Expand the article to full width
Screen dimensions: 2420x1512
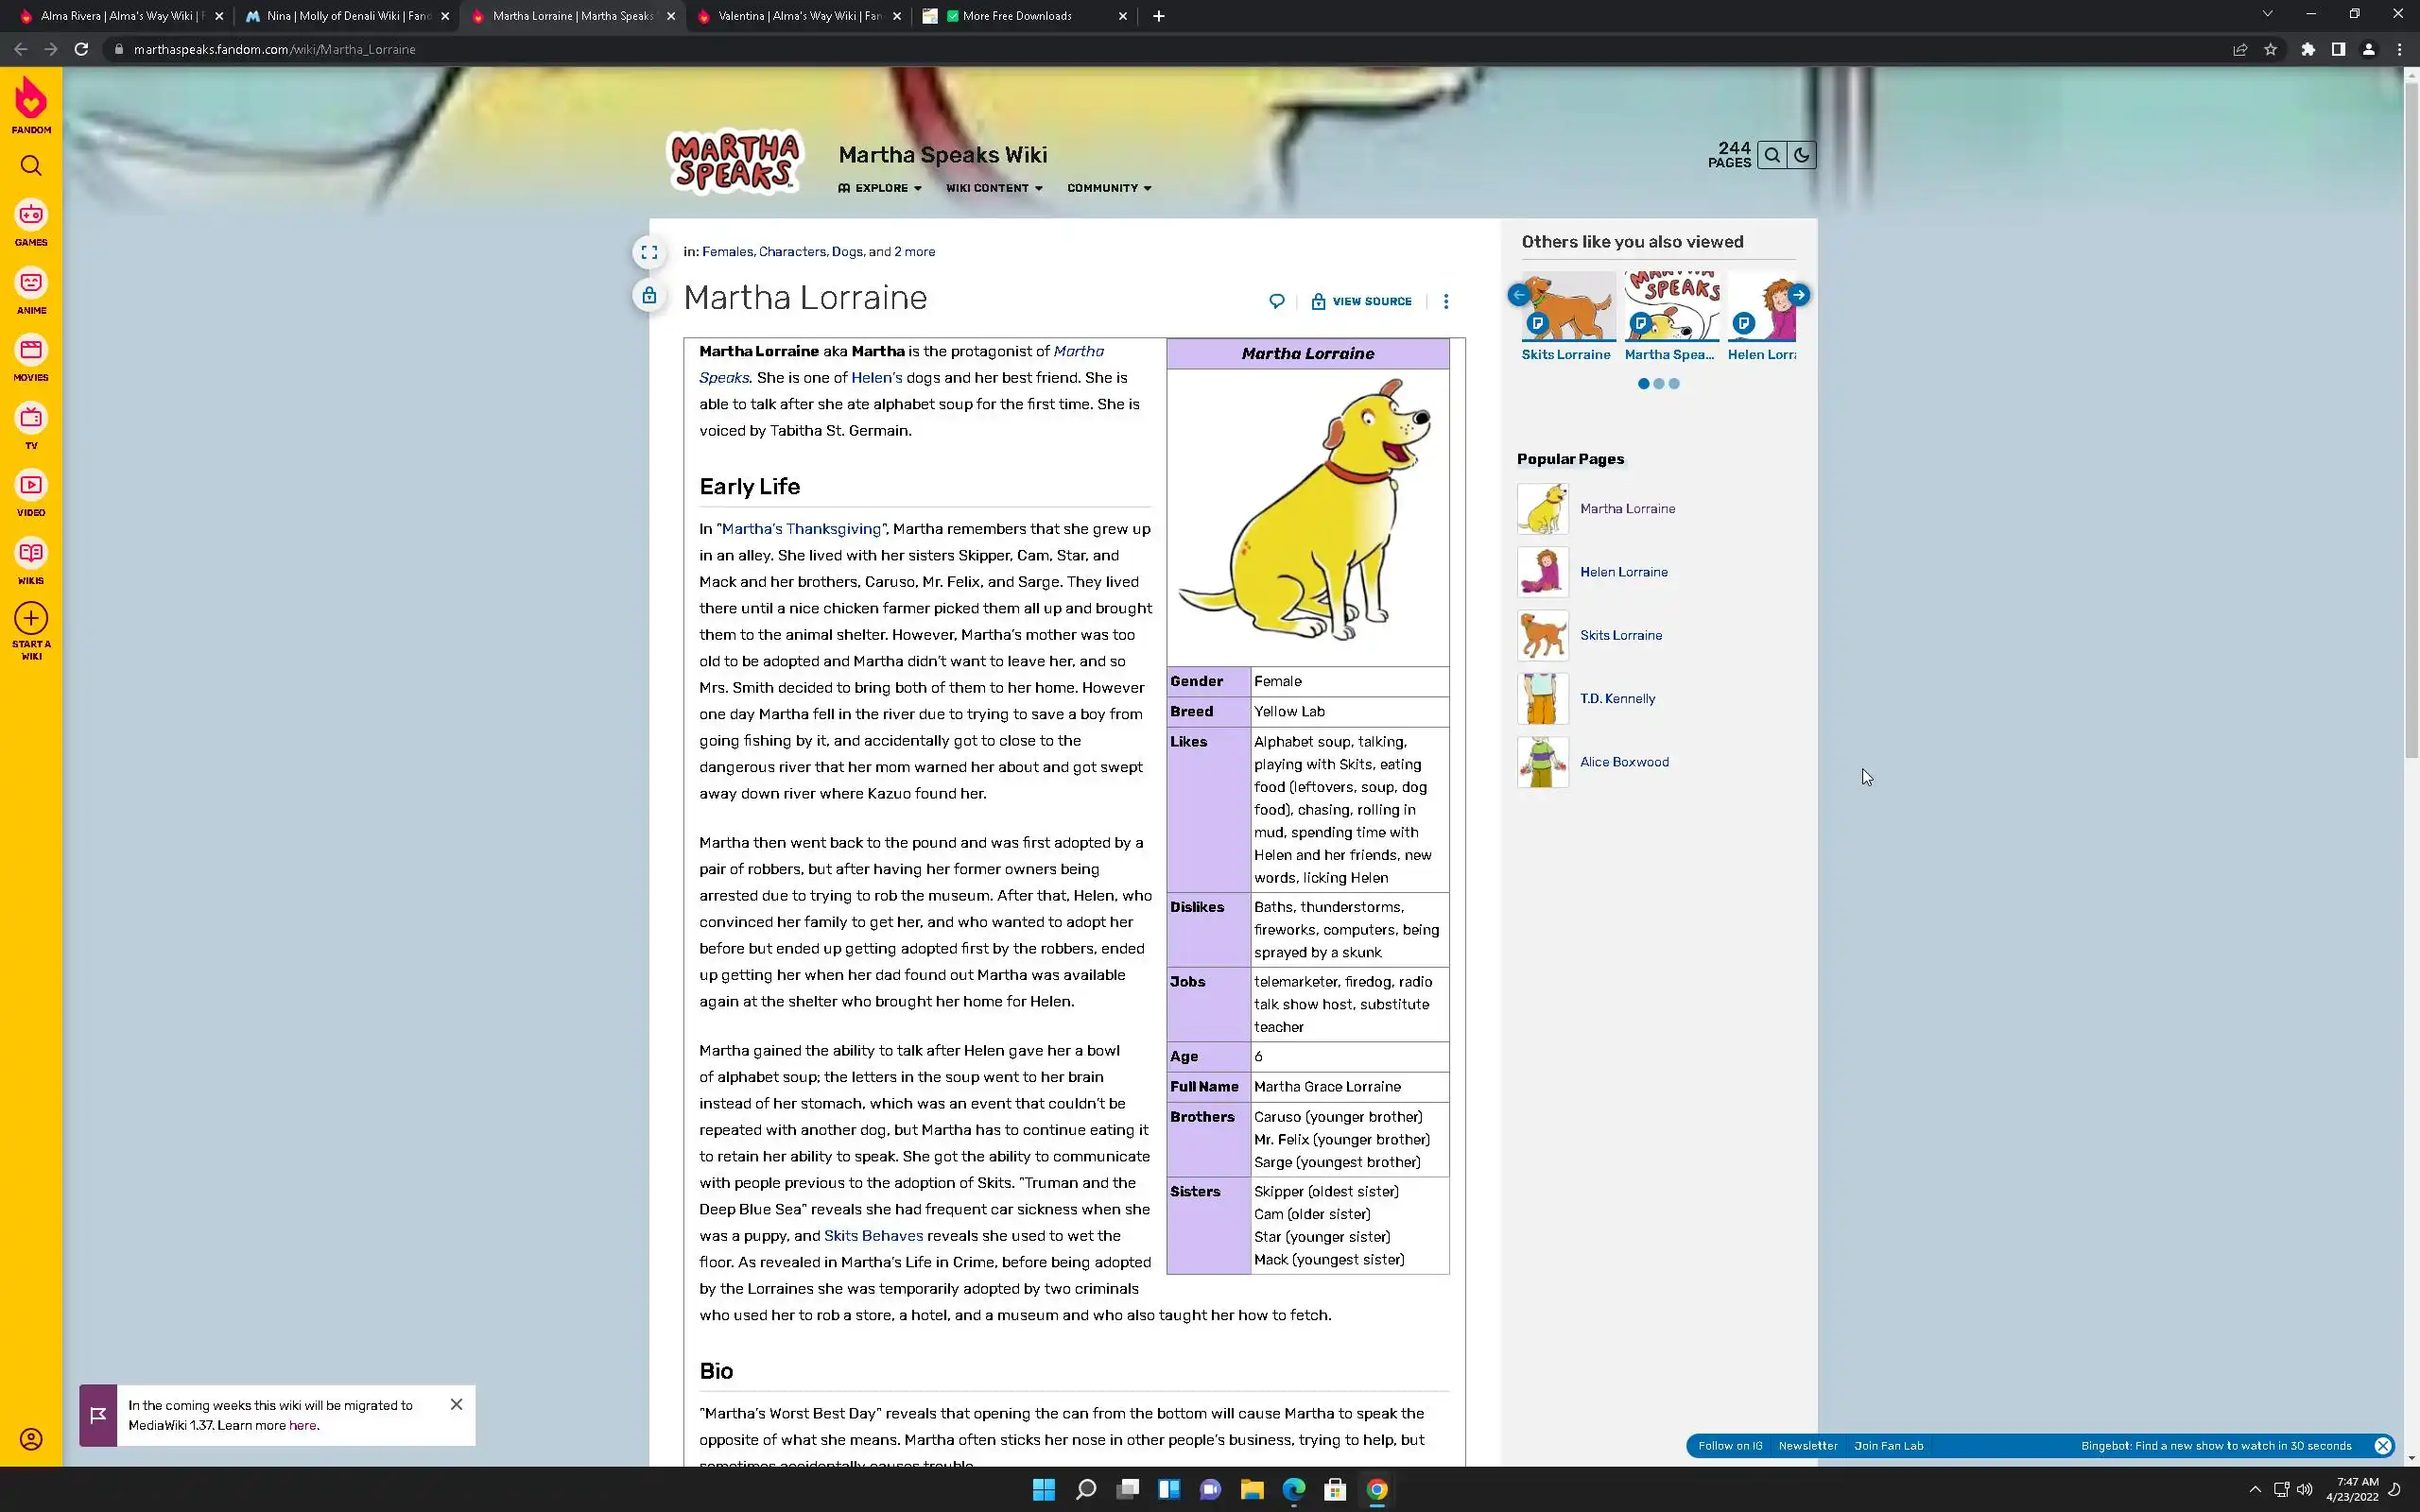(649, 253)
